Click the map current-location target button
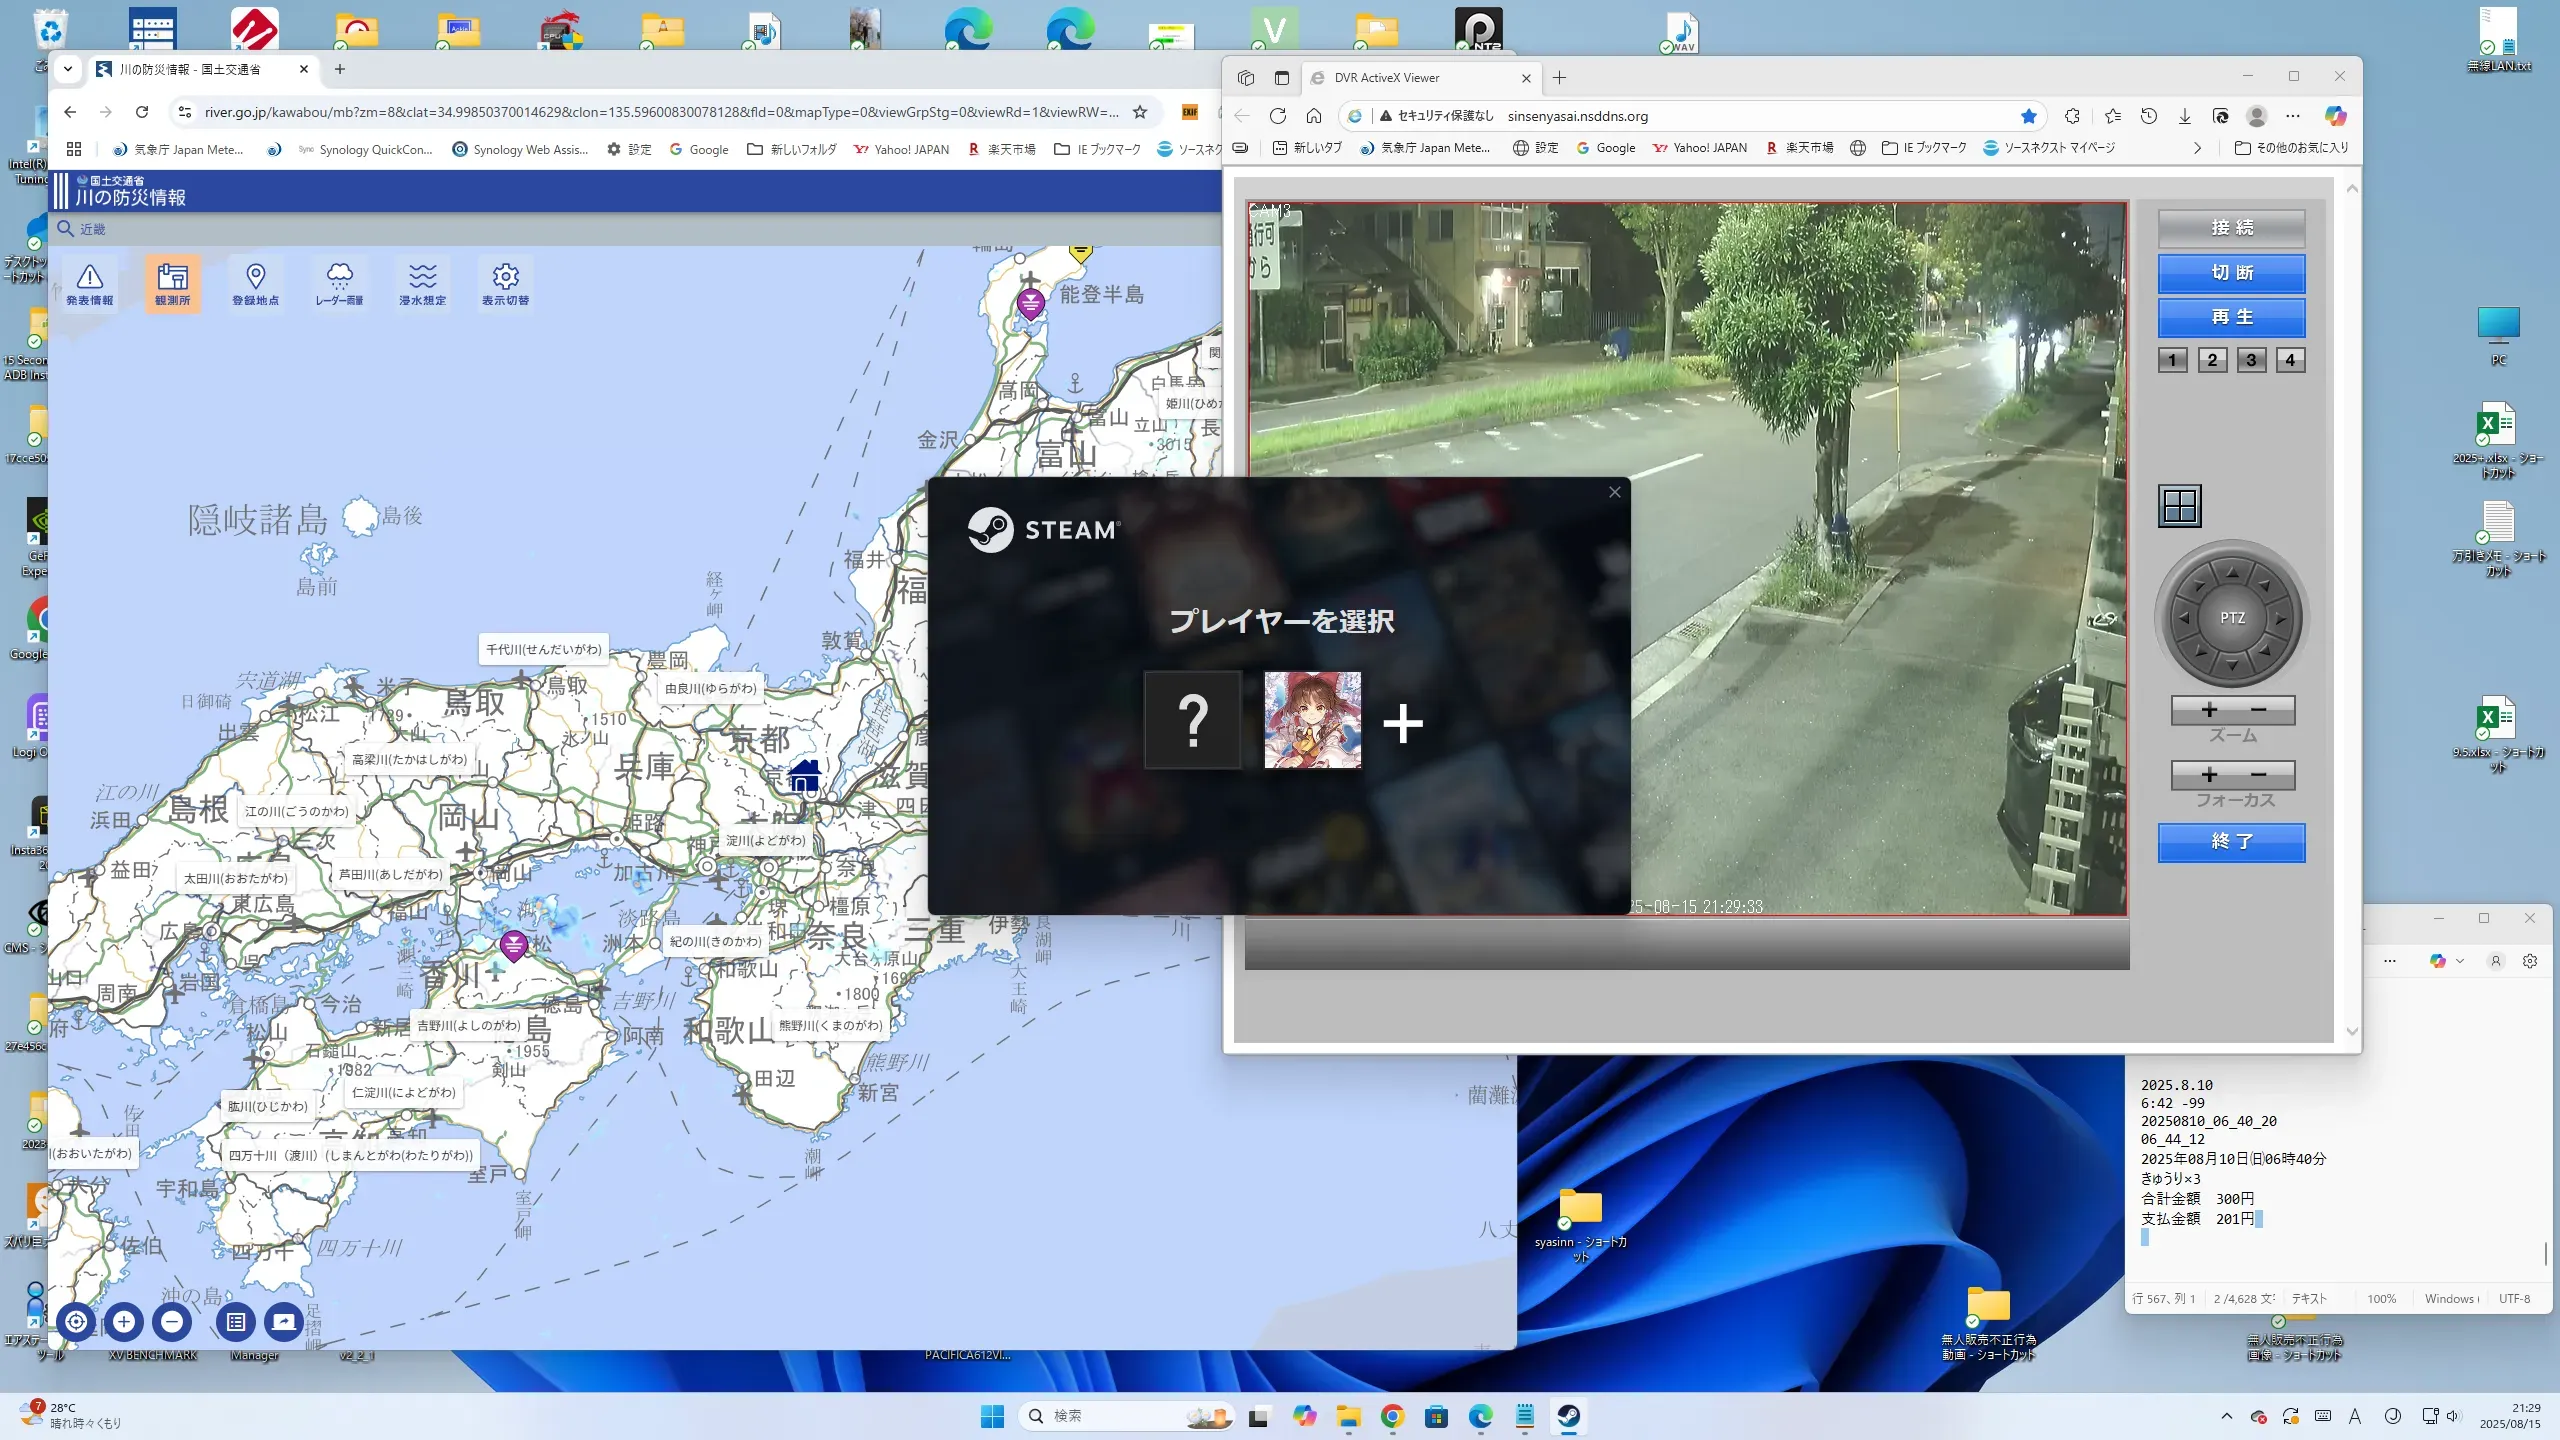 coord(76,1322)
